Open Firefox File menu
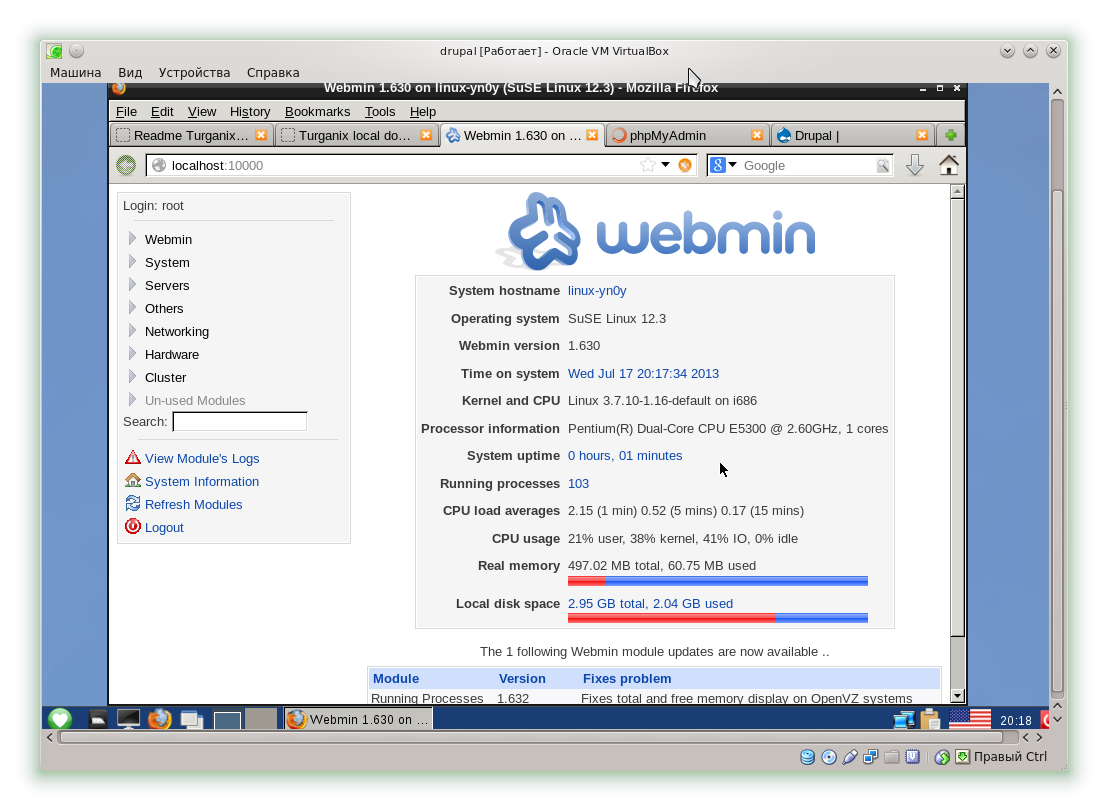Image resolution: width=1108 pixels, height=811 pixels. [x=126, y=112]
